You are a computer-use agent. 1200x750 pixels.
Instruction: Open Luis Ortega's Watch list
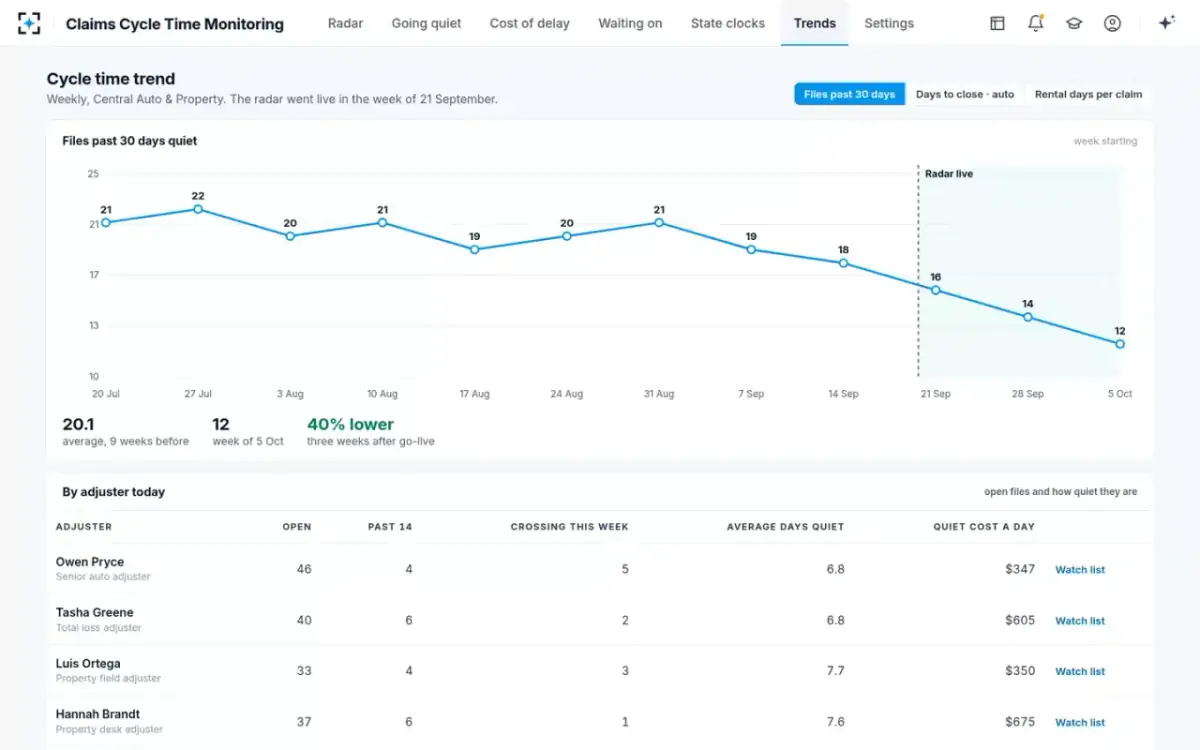pos(1080,672)
